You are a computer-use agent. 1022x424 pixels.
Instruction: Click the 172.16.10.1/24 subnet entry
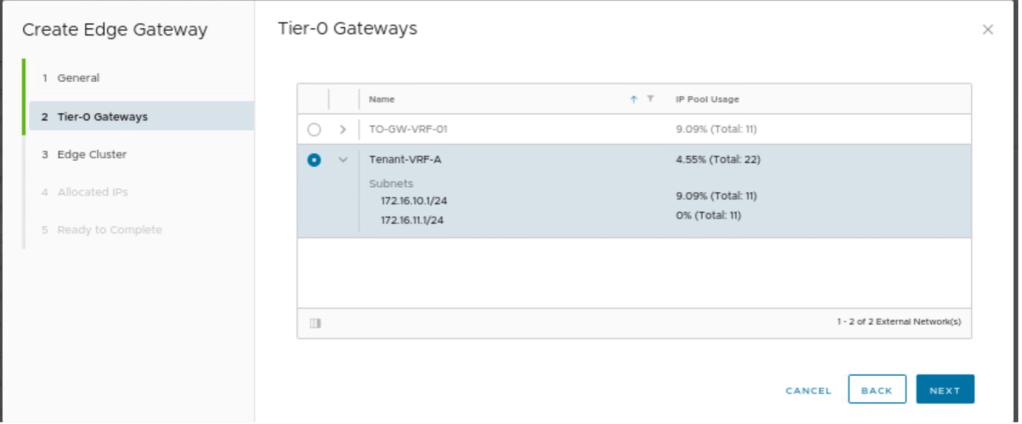tap(414, 201)
